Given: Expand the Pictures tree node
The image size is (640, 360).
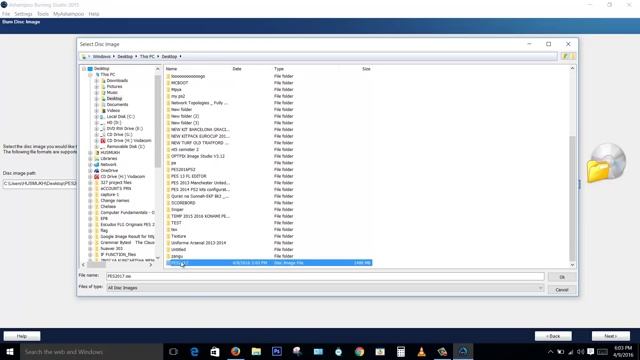Looking at the screenshot, I should click(97, 87).
